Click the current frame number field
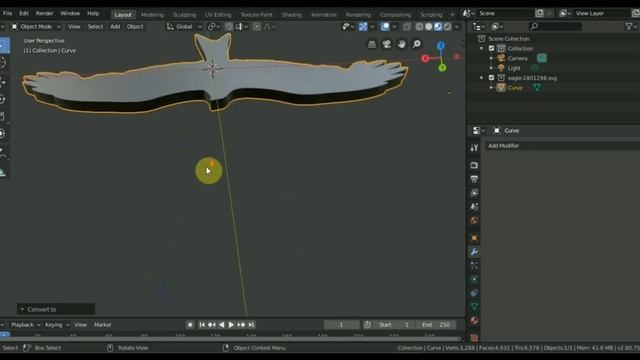This screenshot has width=640, height=360. point(342,324)
